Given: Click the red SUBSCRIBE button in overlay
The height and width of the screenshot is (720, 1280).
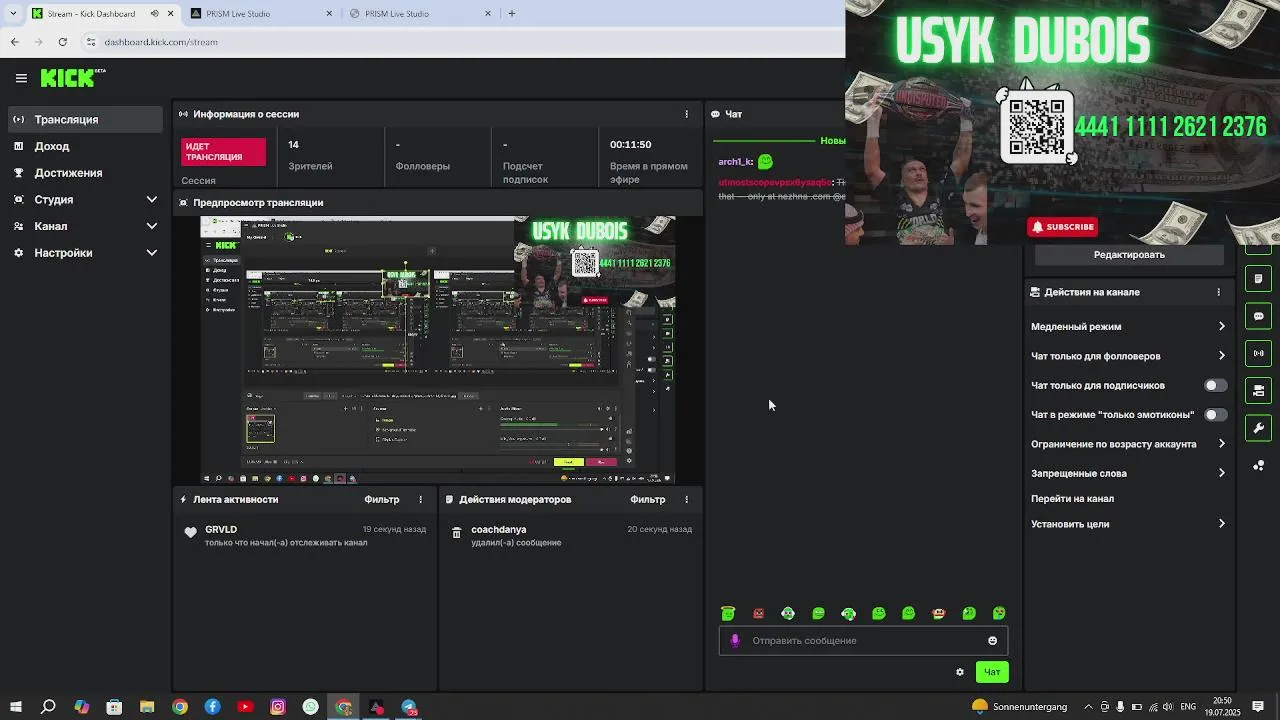Looking at the screenshot, I should pos(1062,227).
